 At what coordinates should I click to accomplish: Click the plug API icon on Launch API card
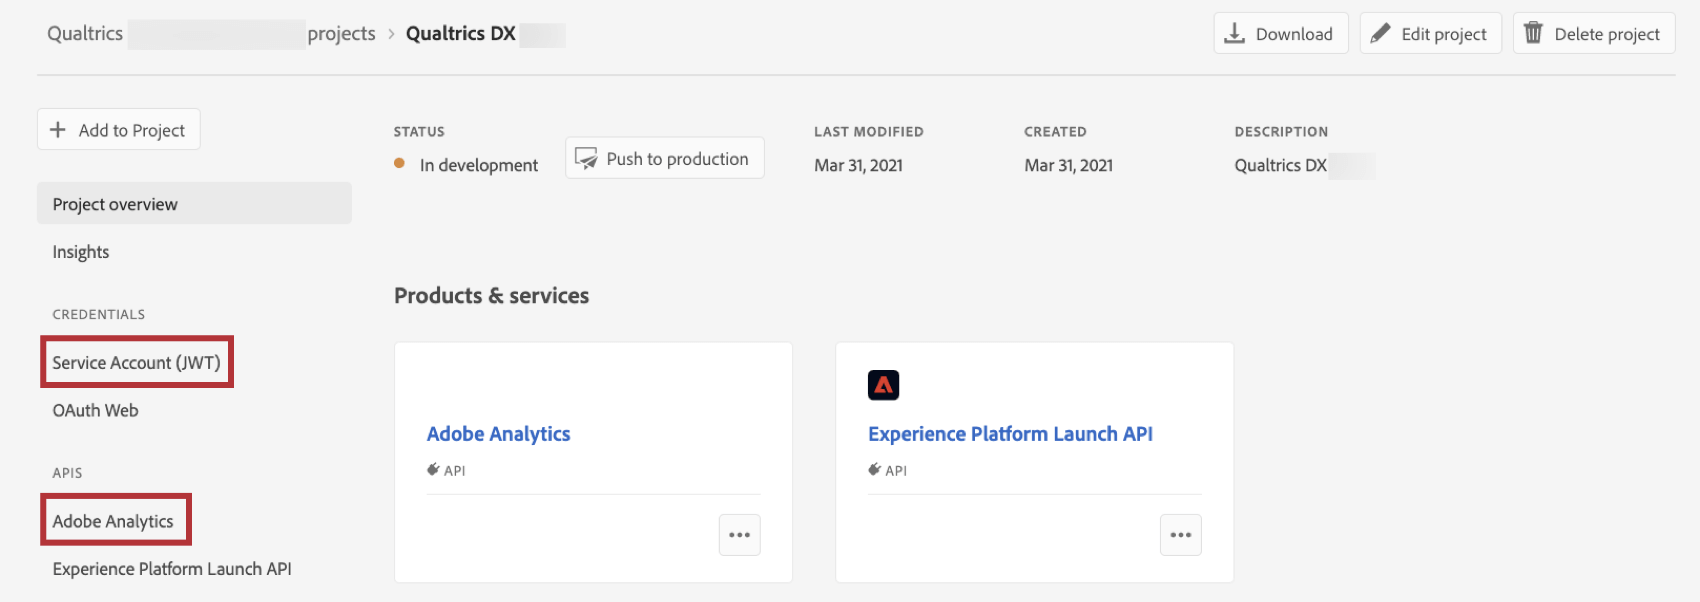[874, 469]
